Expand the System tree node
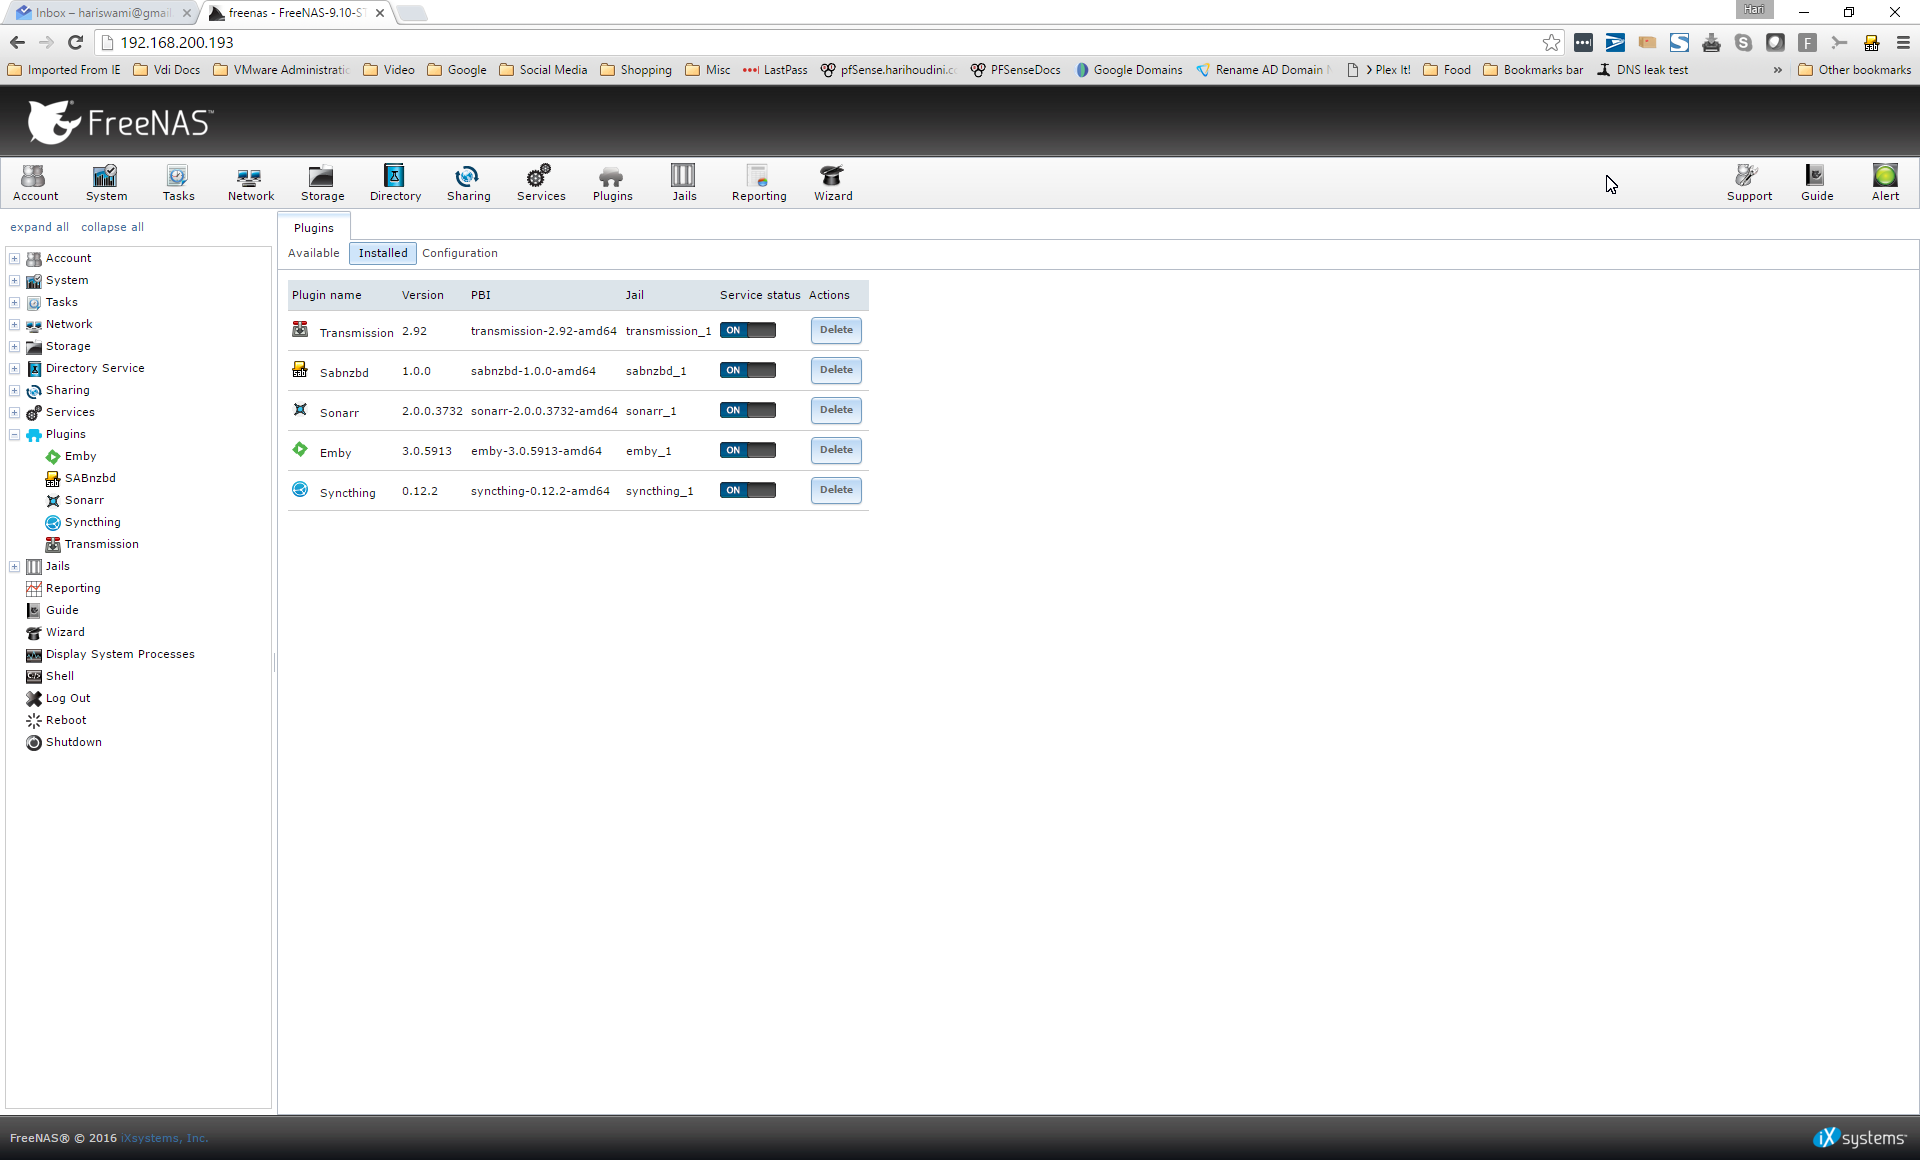The width and height of the screenshot is (1920, 1160). (x=15, y=280)
